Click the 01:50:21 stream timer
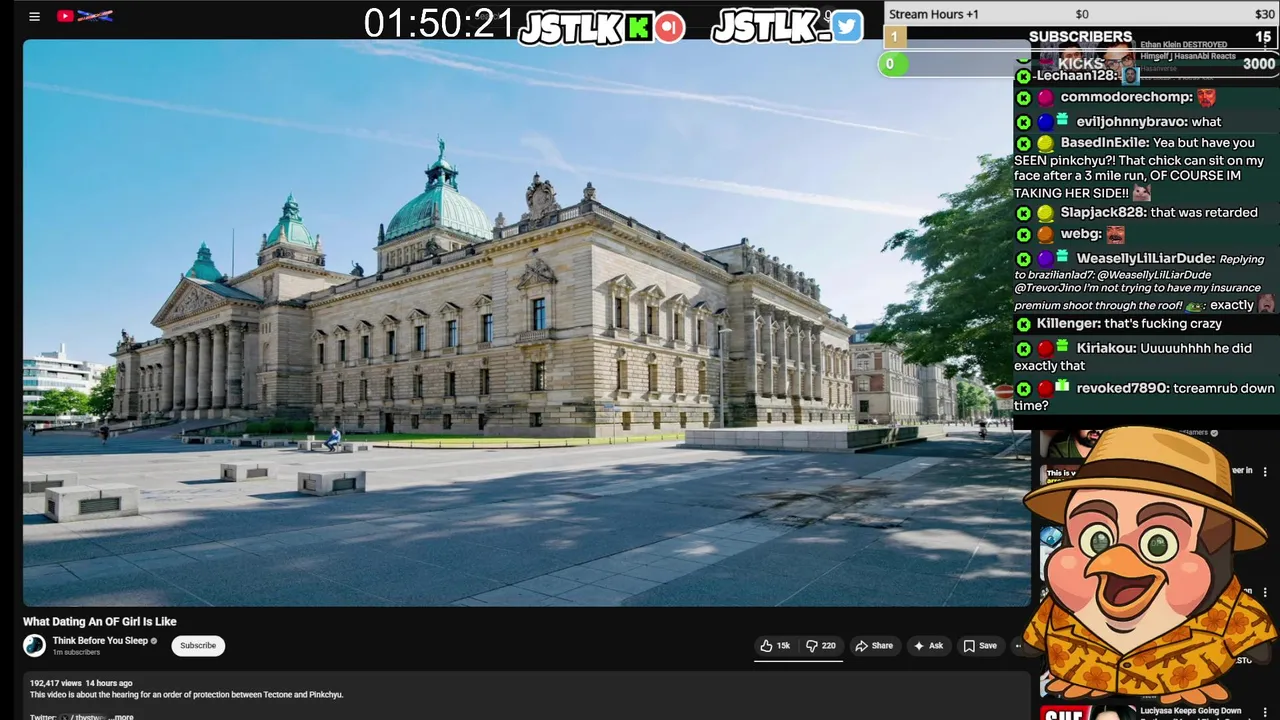 [439, 24]
